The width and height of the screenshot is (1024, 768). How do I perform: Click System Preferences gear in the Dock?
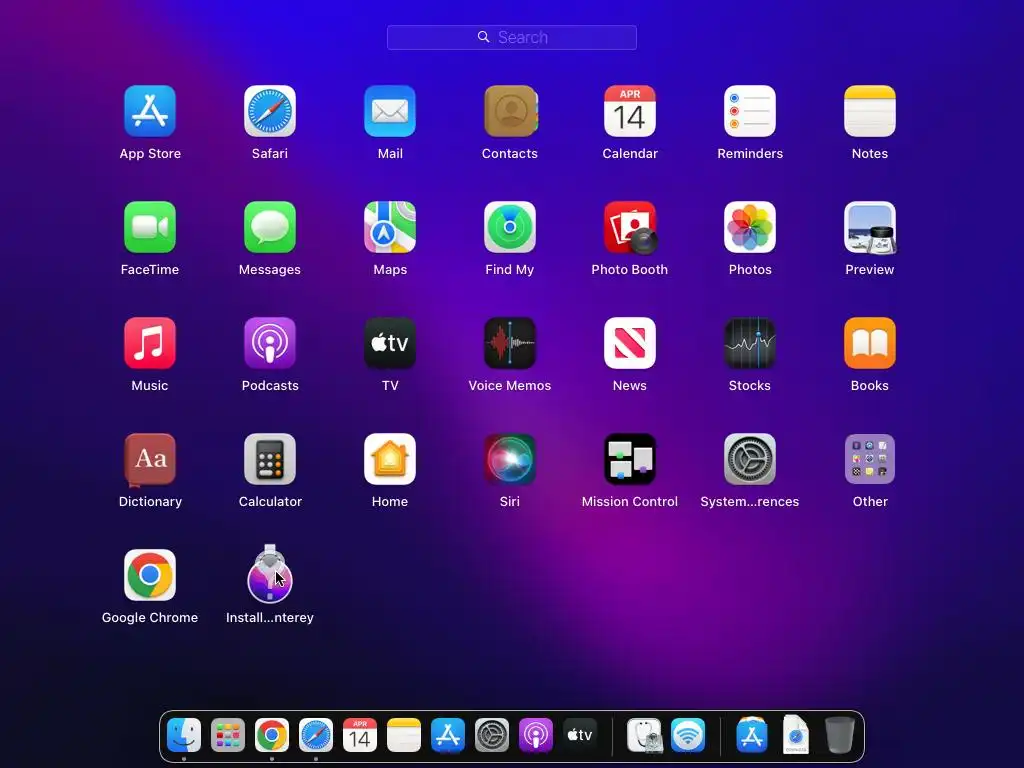point(492,735)
